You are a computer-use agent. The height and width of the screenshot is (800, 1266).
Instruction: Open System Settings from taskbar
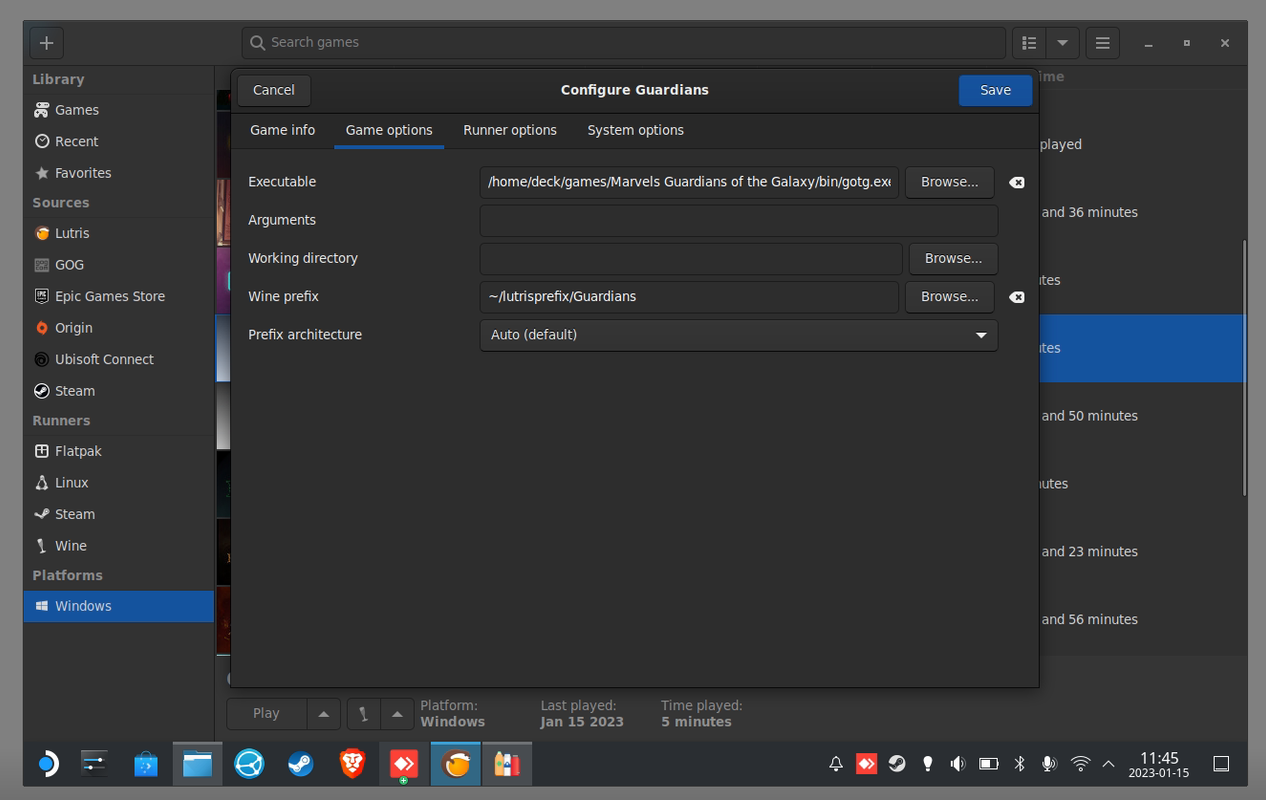(x=95, y=764)
